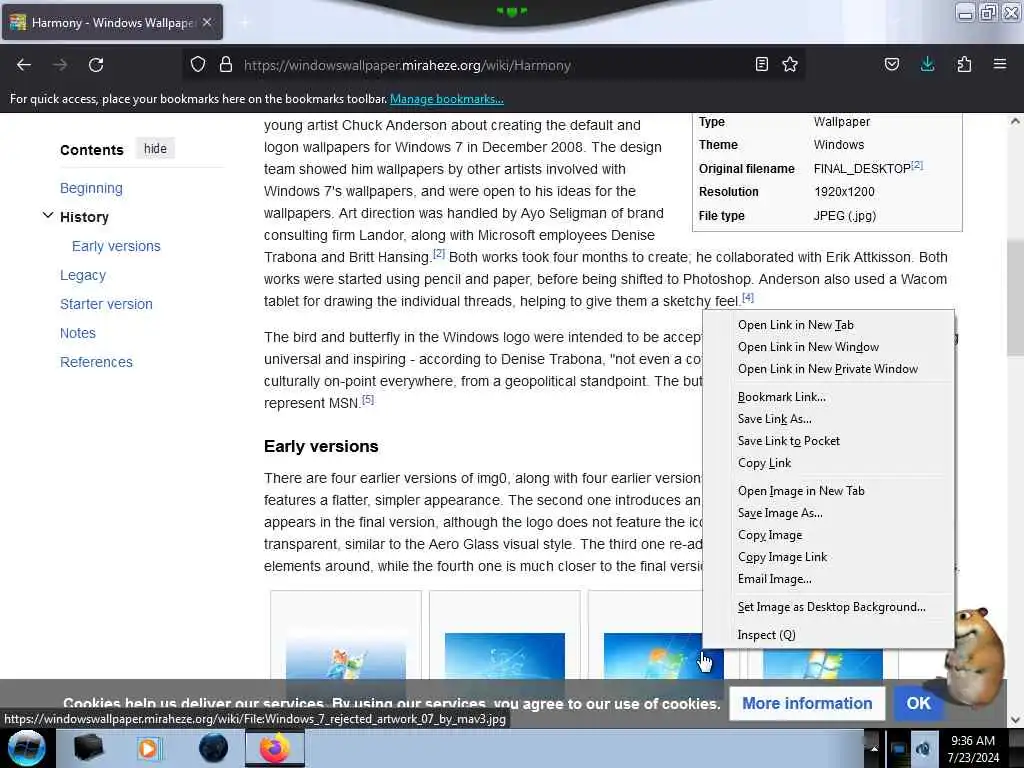Show hidden system tray icons

[x=873, y=749]
